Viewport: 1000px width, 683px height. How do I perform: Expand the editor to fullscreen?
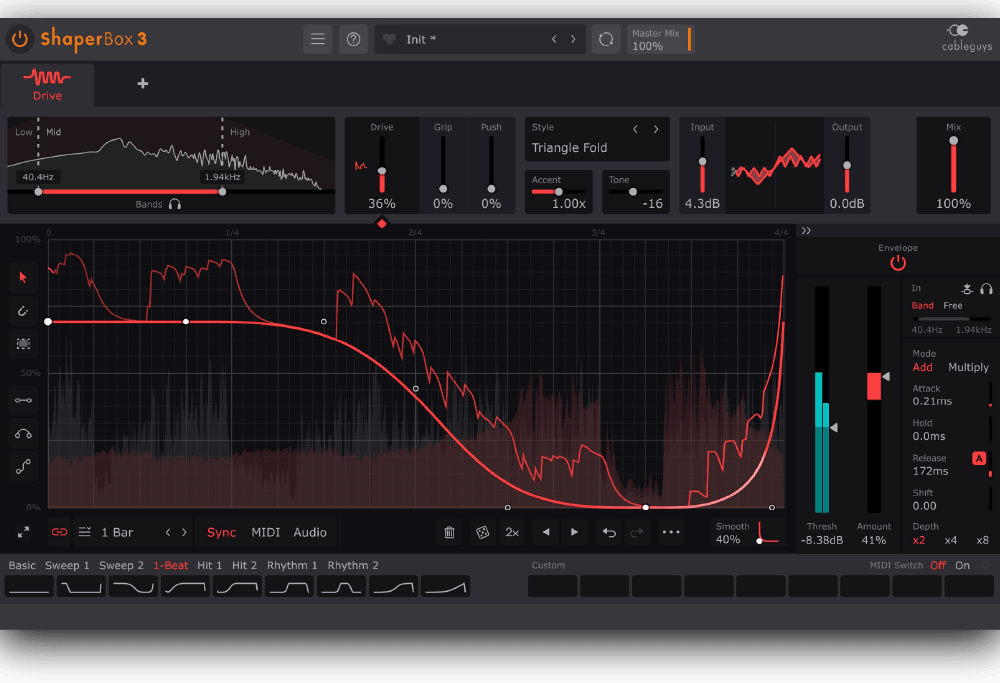24,532
